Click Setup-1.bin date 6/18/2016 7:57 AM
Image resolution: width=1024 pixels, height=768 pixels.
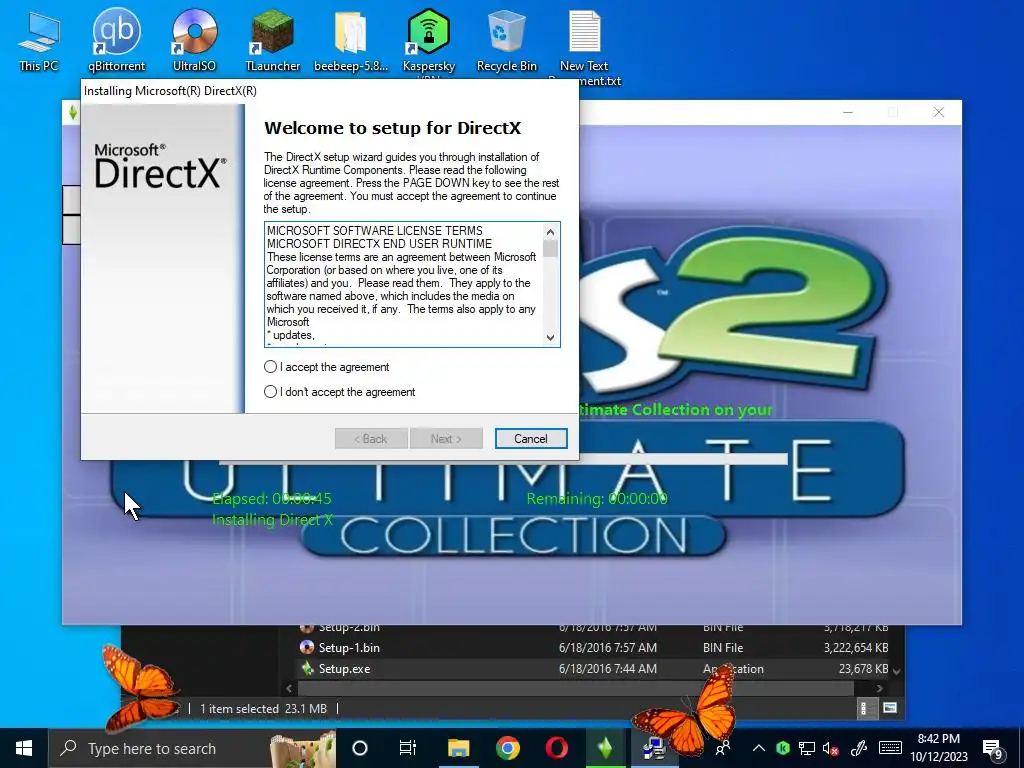point(607,648)
